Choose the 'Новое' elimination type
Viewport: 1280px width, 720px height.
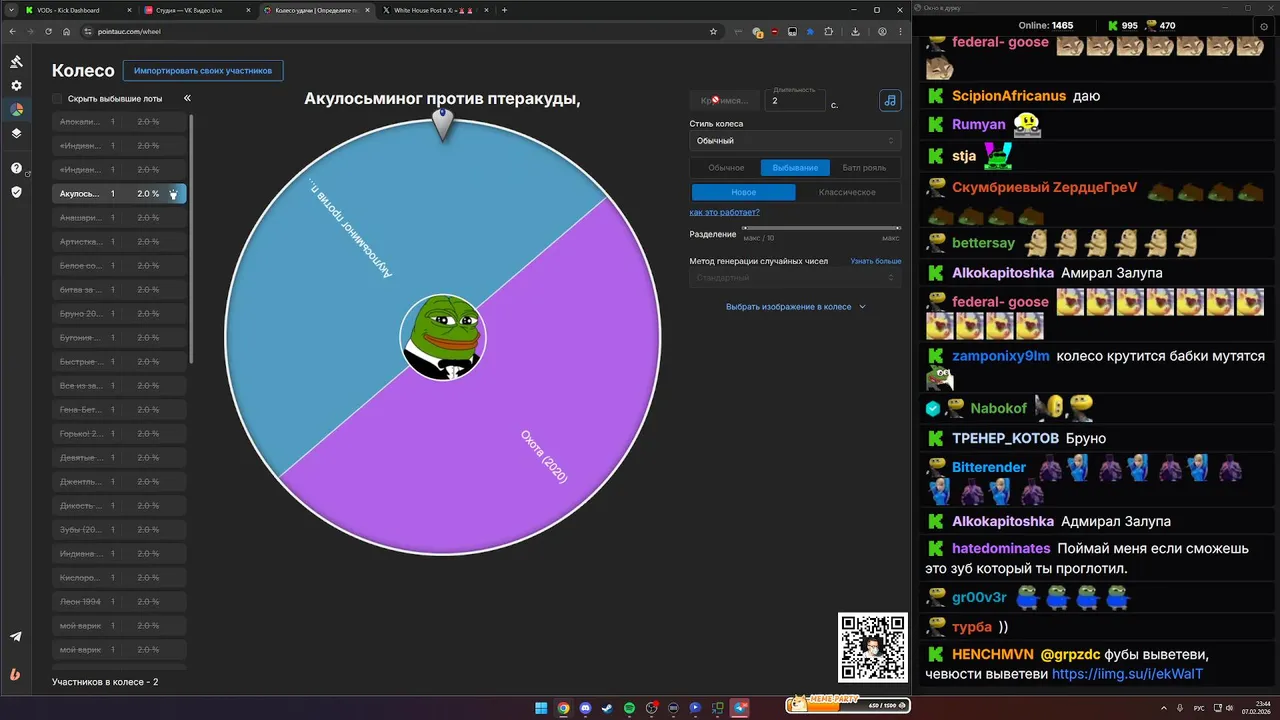(744, 192)
